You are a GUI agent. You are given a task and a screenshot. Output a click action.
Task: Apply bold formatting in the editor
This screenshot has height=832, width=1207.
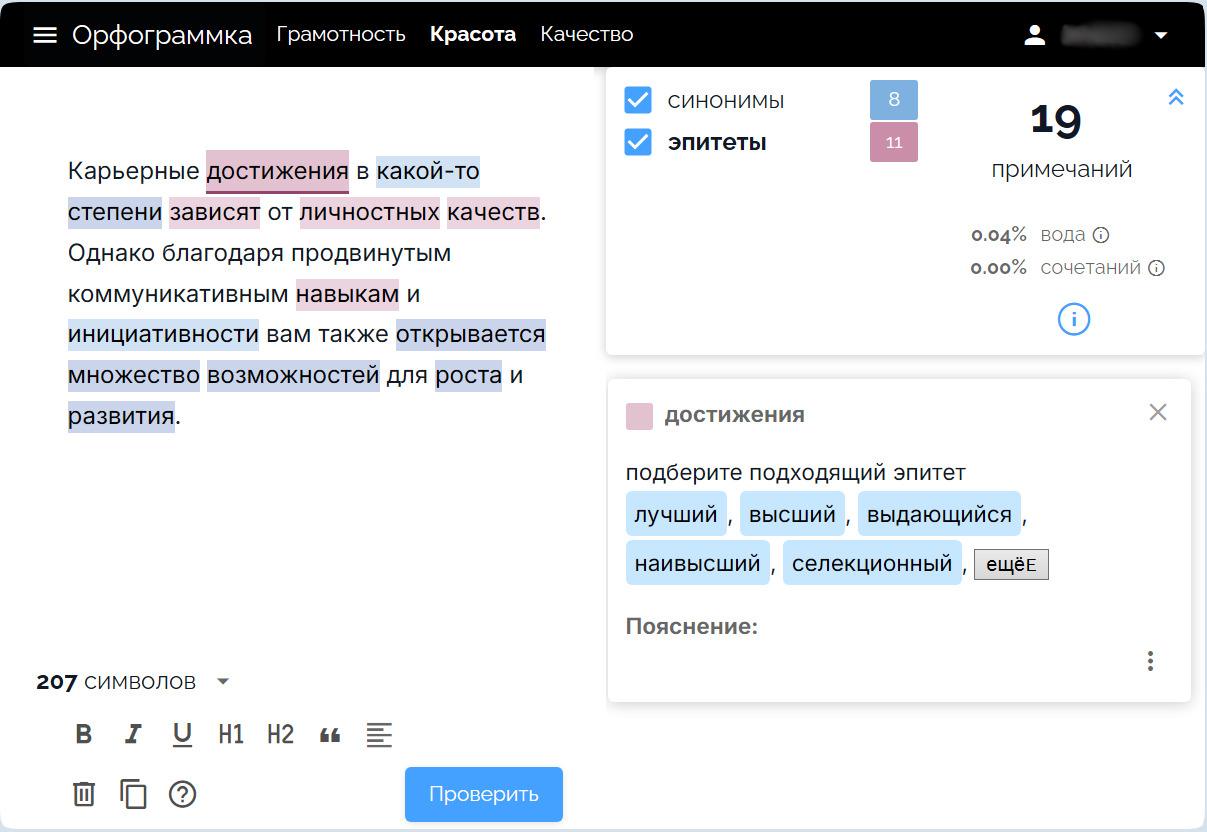[x=84, y=734]
